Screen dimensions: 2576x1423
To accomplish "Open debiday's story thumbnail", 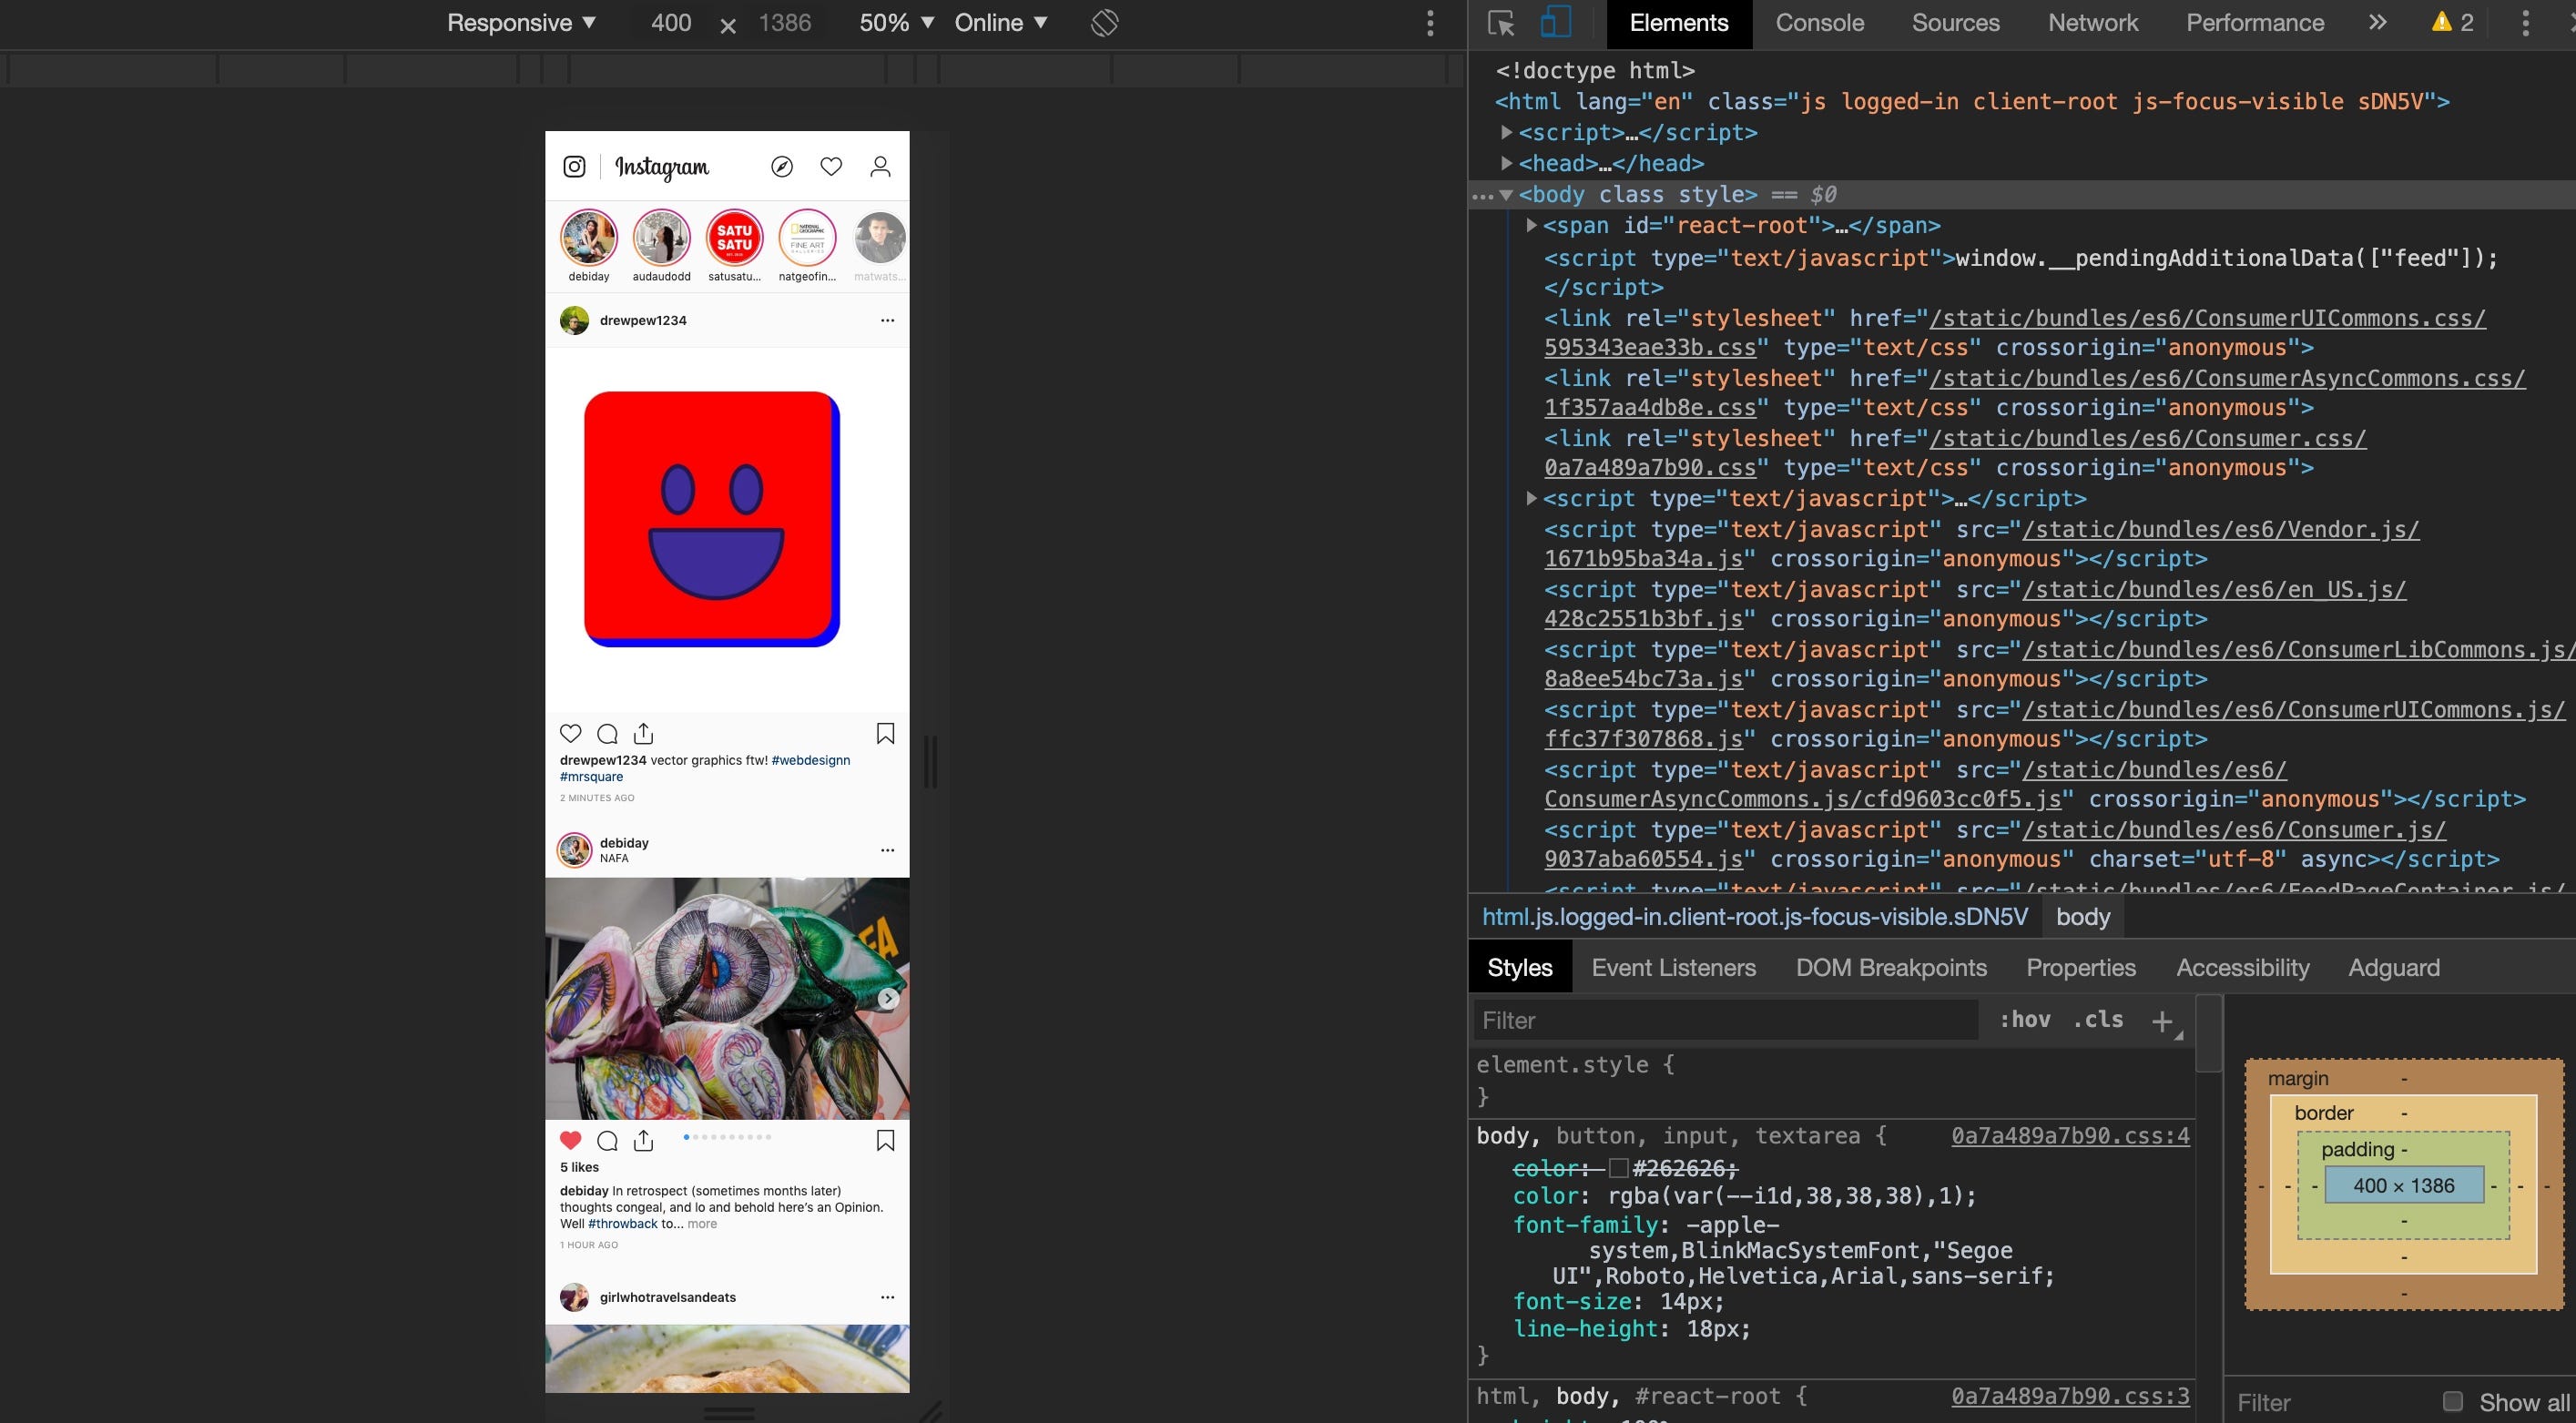I will pos(588,238).
